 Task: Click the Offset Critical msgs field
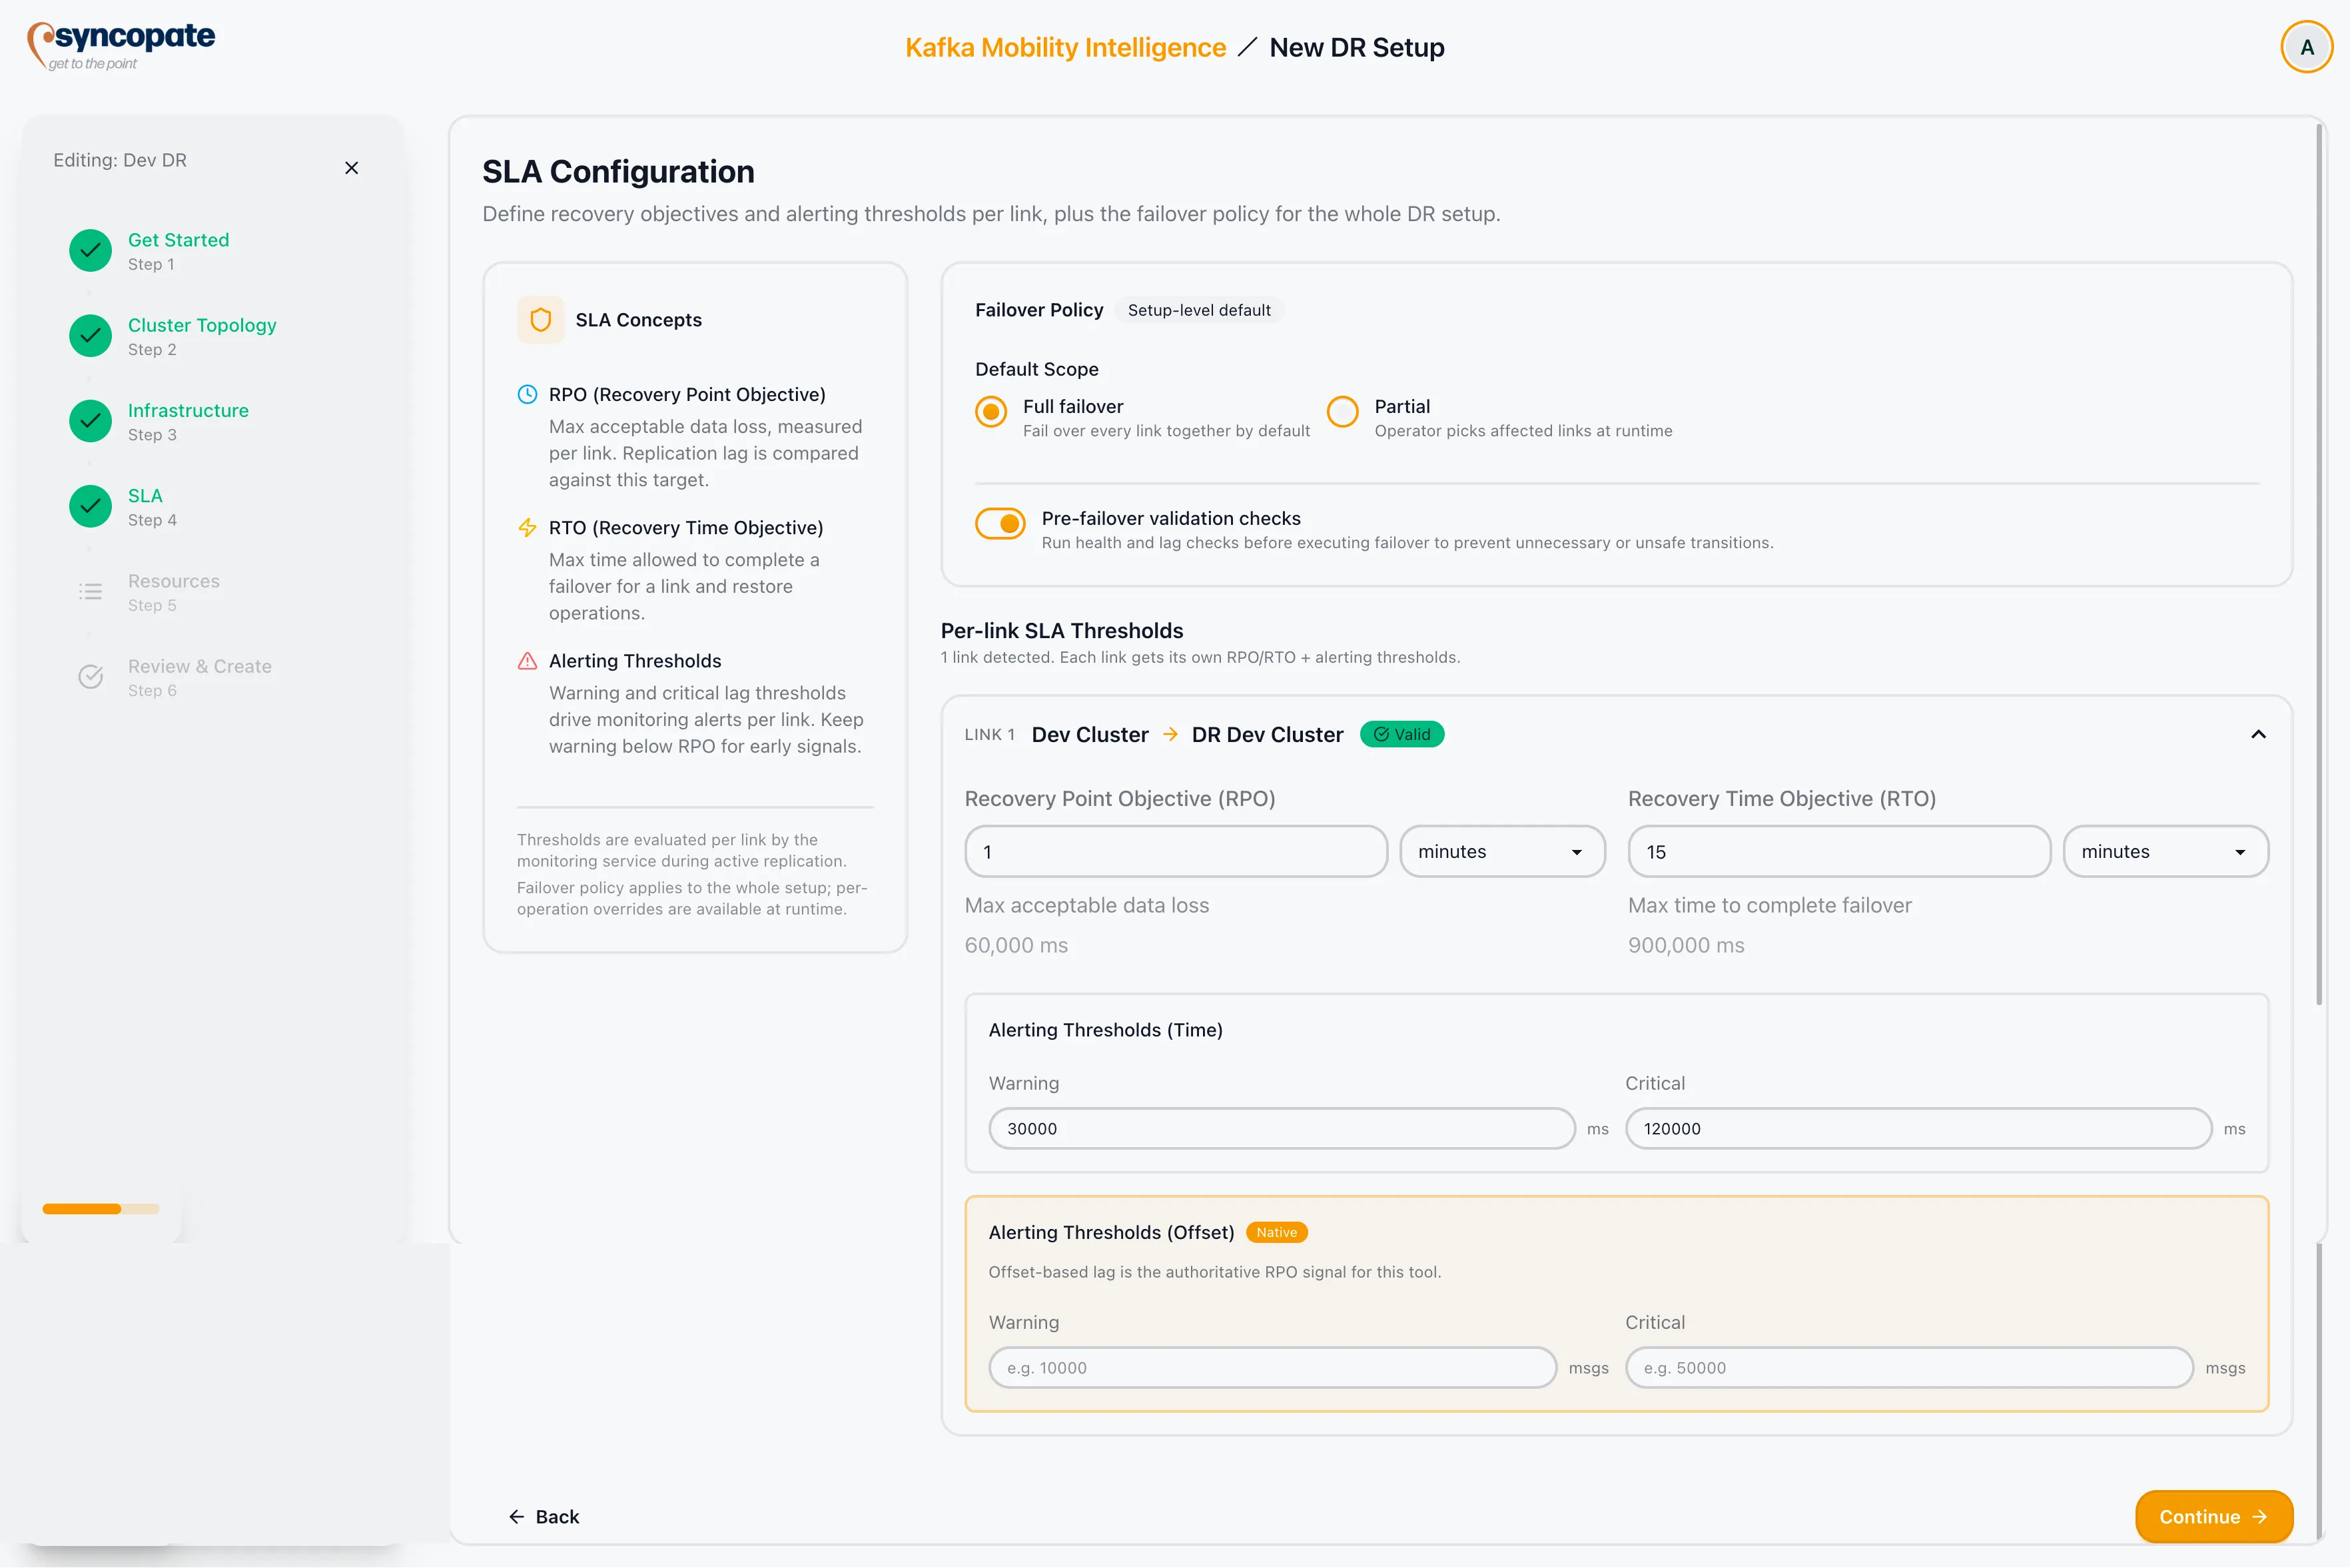pyautogui.click(x=1909, y=1368)
